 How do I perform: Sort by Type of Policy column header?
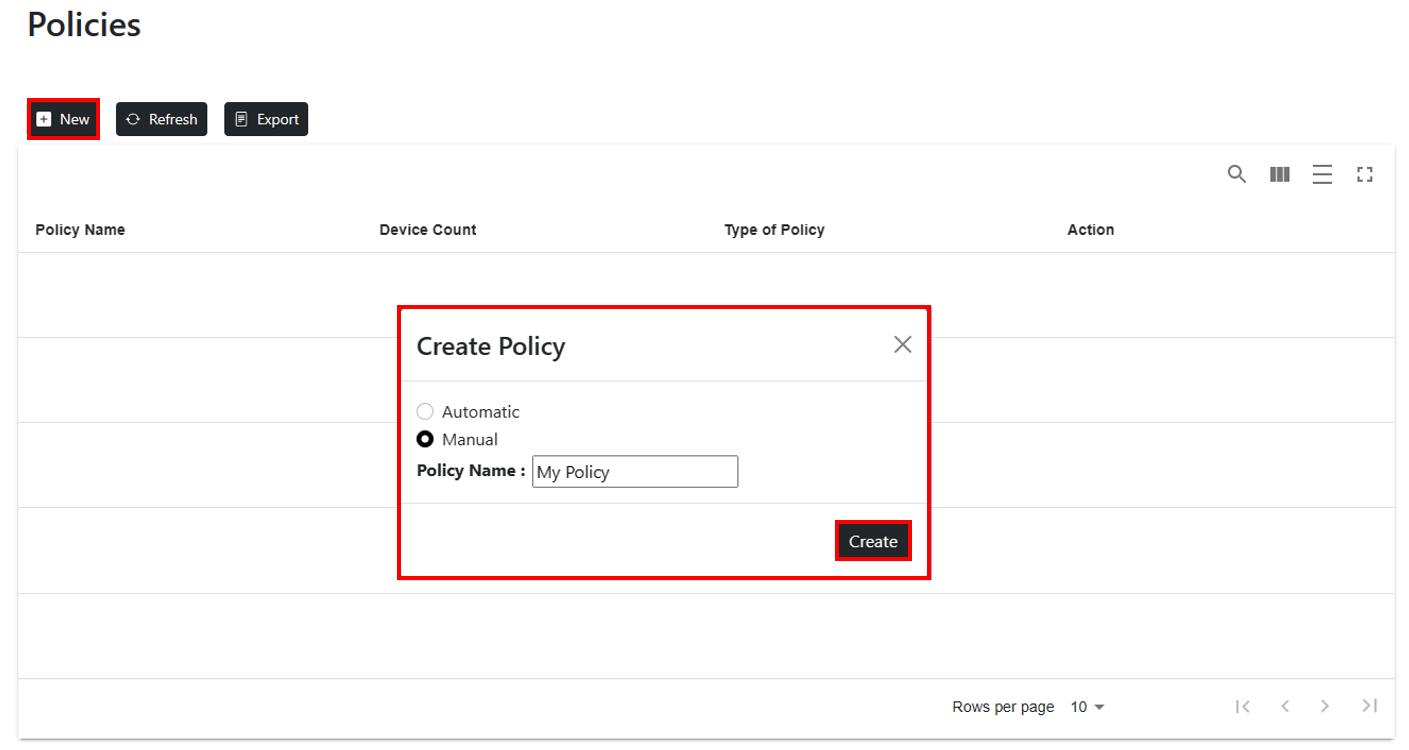[774, 230]
